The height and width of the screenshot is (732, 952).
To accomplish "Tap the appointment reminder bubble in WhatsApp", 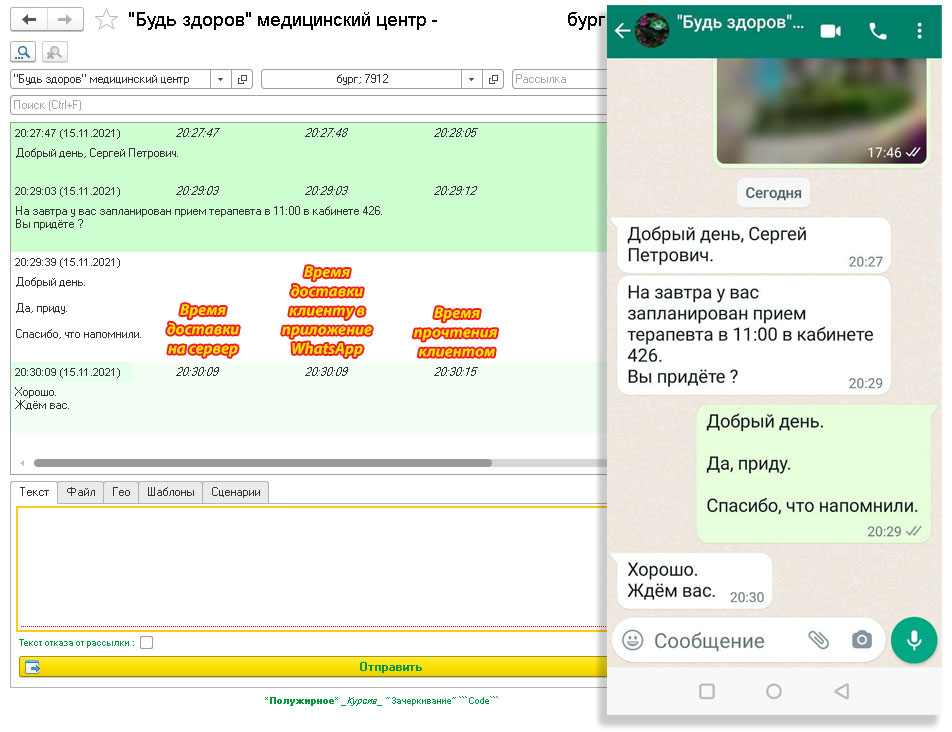I will coord(753,335).
